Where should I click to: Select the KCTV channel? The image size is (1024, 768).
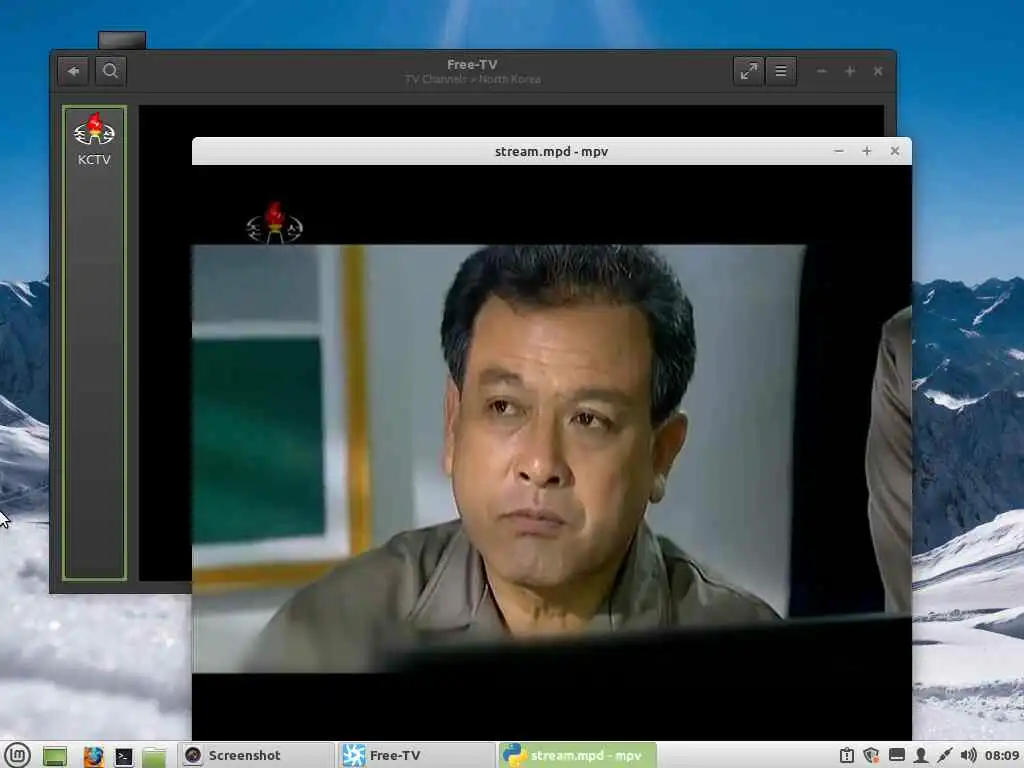(x=94, y=141)
